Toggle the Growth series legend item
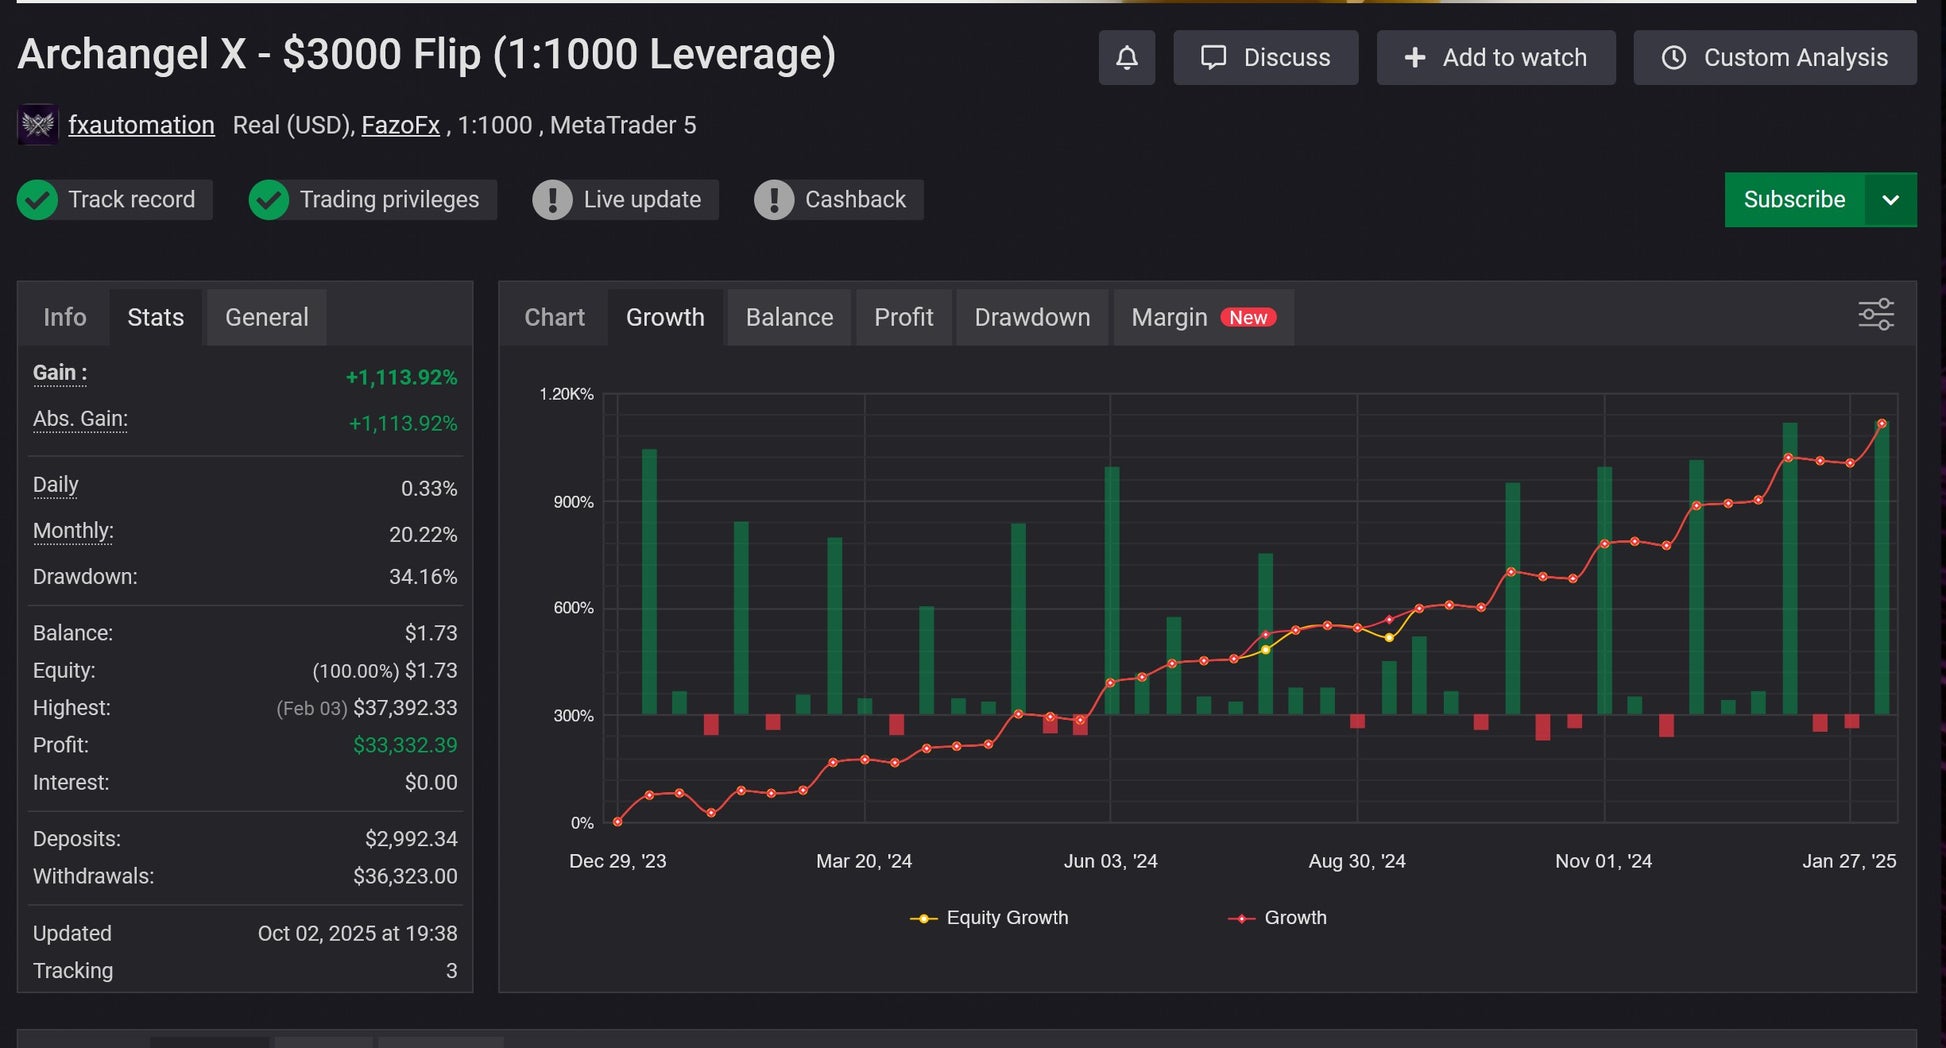Image resolution: width=1946 pixels, height=1048 pixels. tap(1277, 918)
